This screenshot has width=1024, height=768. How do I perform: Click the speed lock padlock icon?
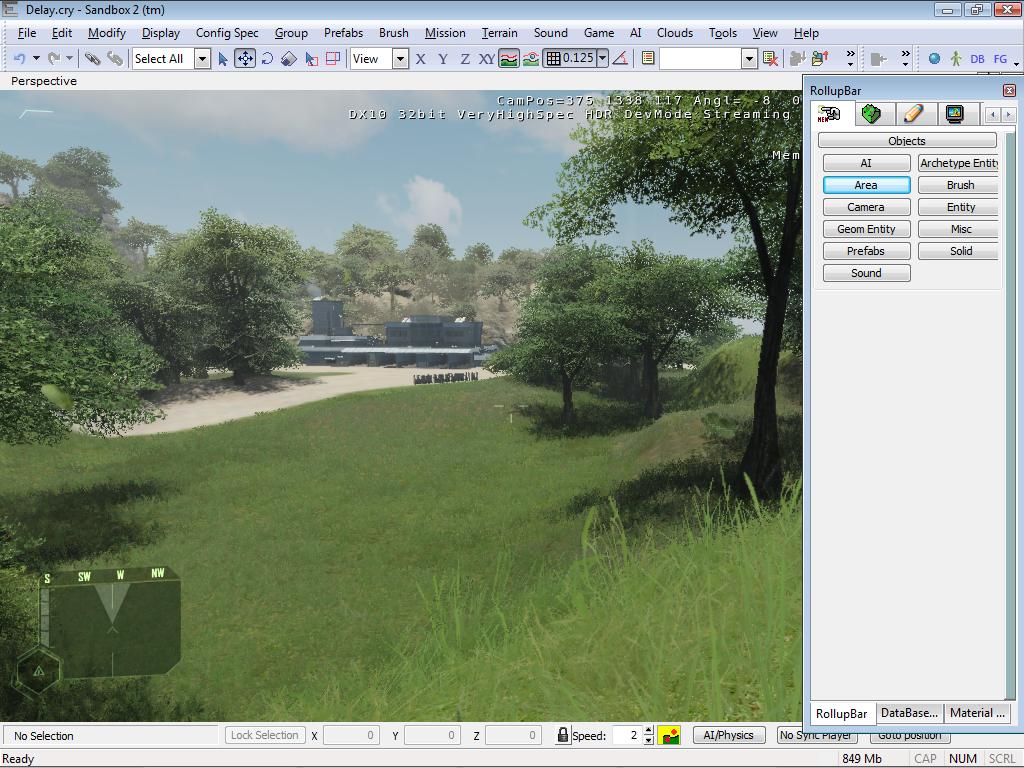562,735
